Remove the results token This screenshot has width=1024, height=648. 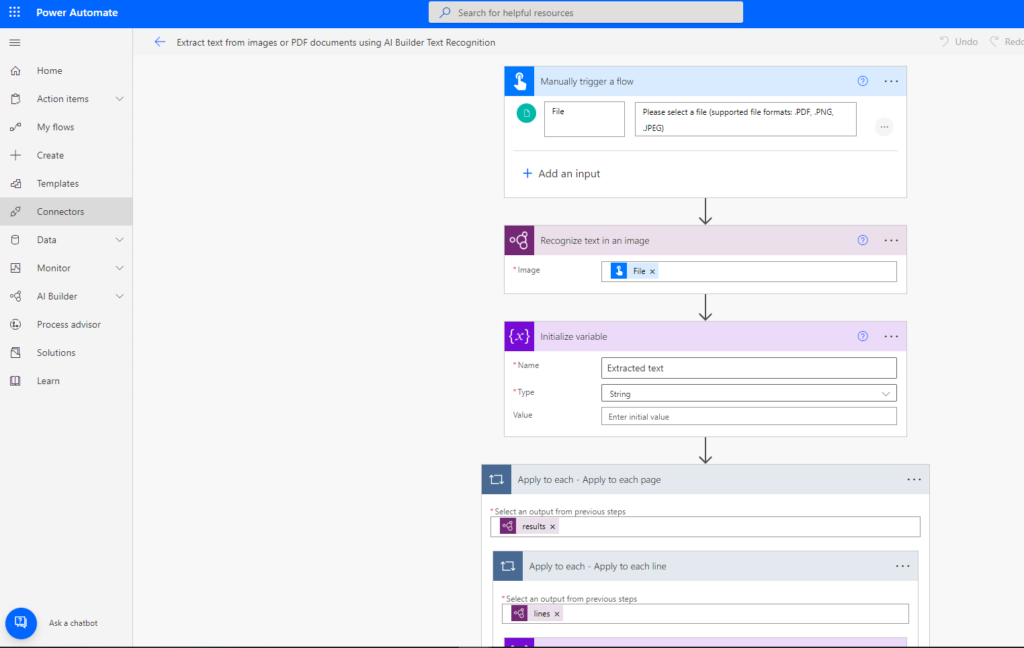552,526
